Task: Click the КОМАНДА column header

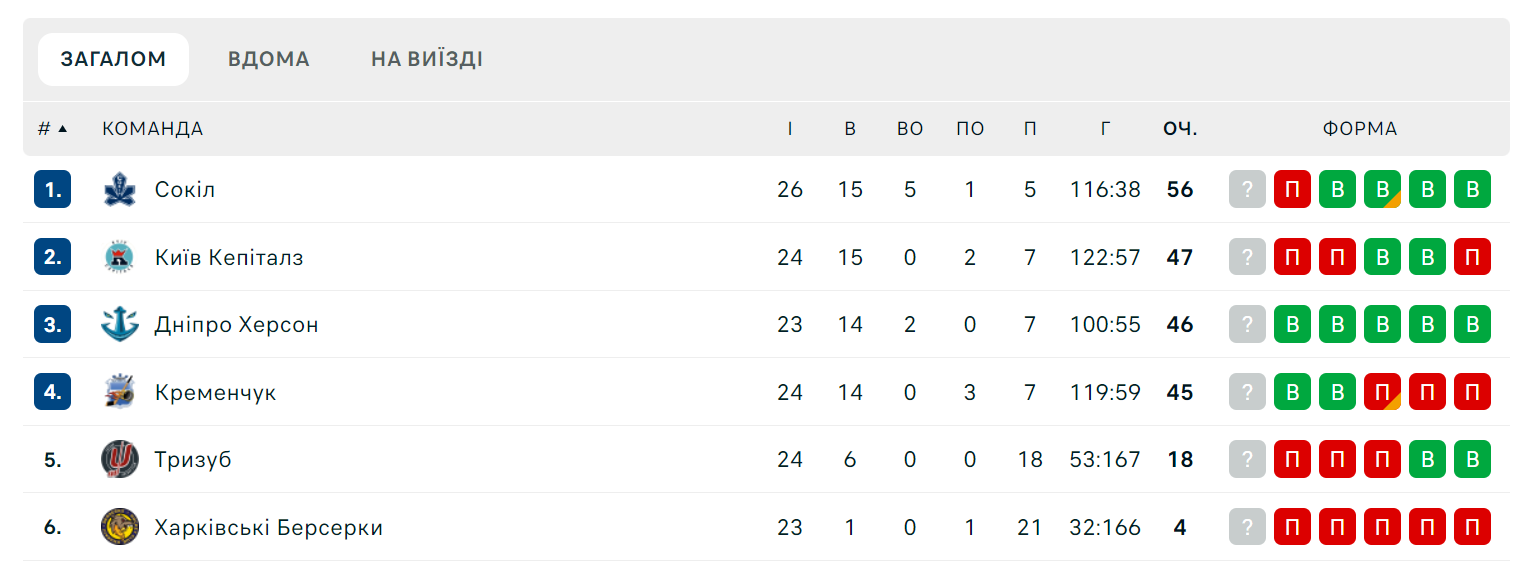Action: (x=152, y=129)
